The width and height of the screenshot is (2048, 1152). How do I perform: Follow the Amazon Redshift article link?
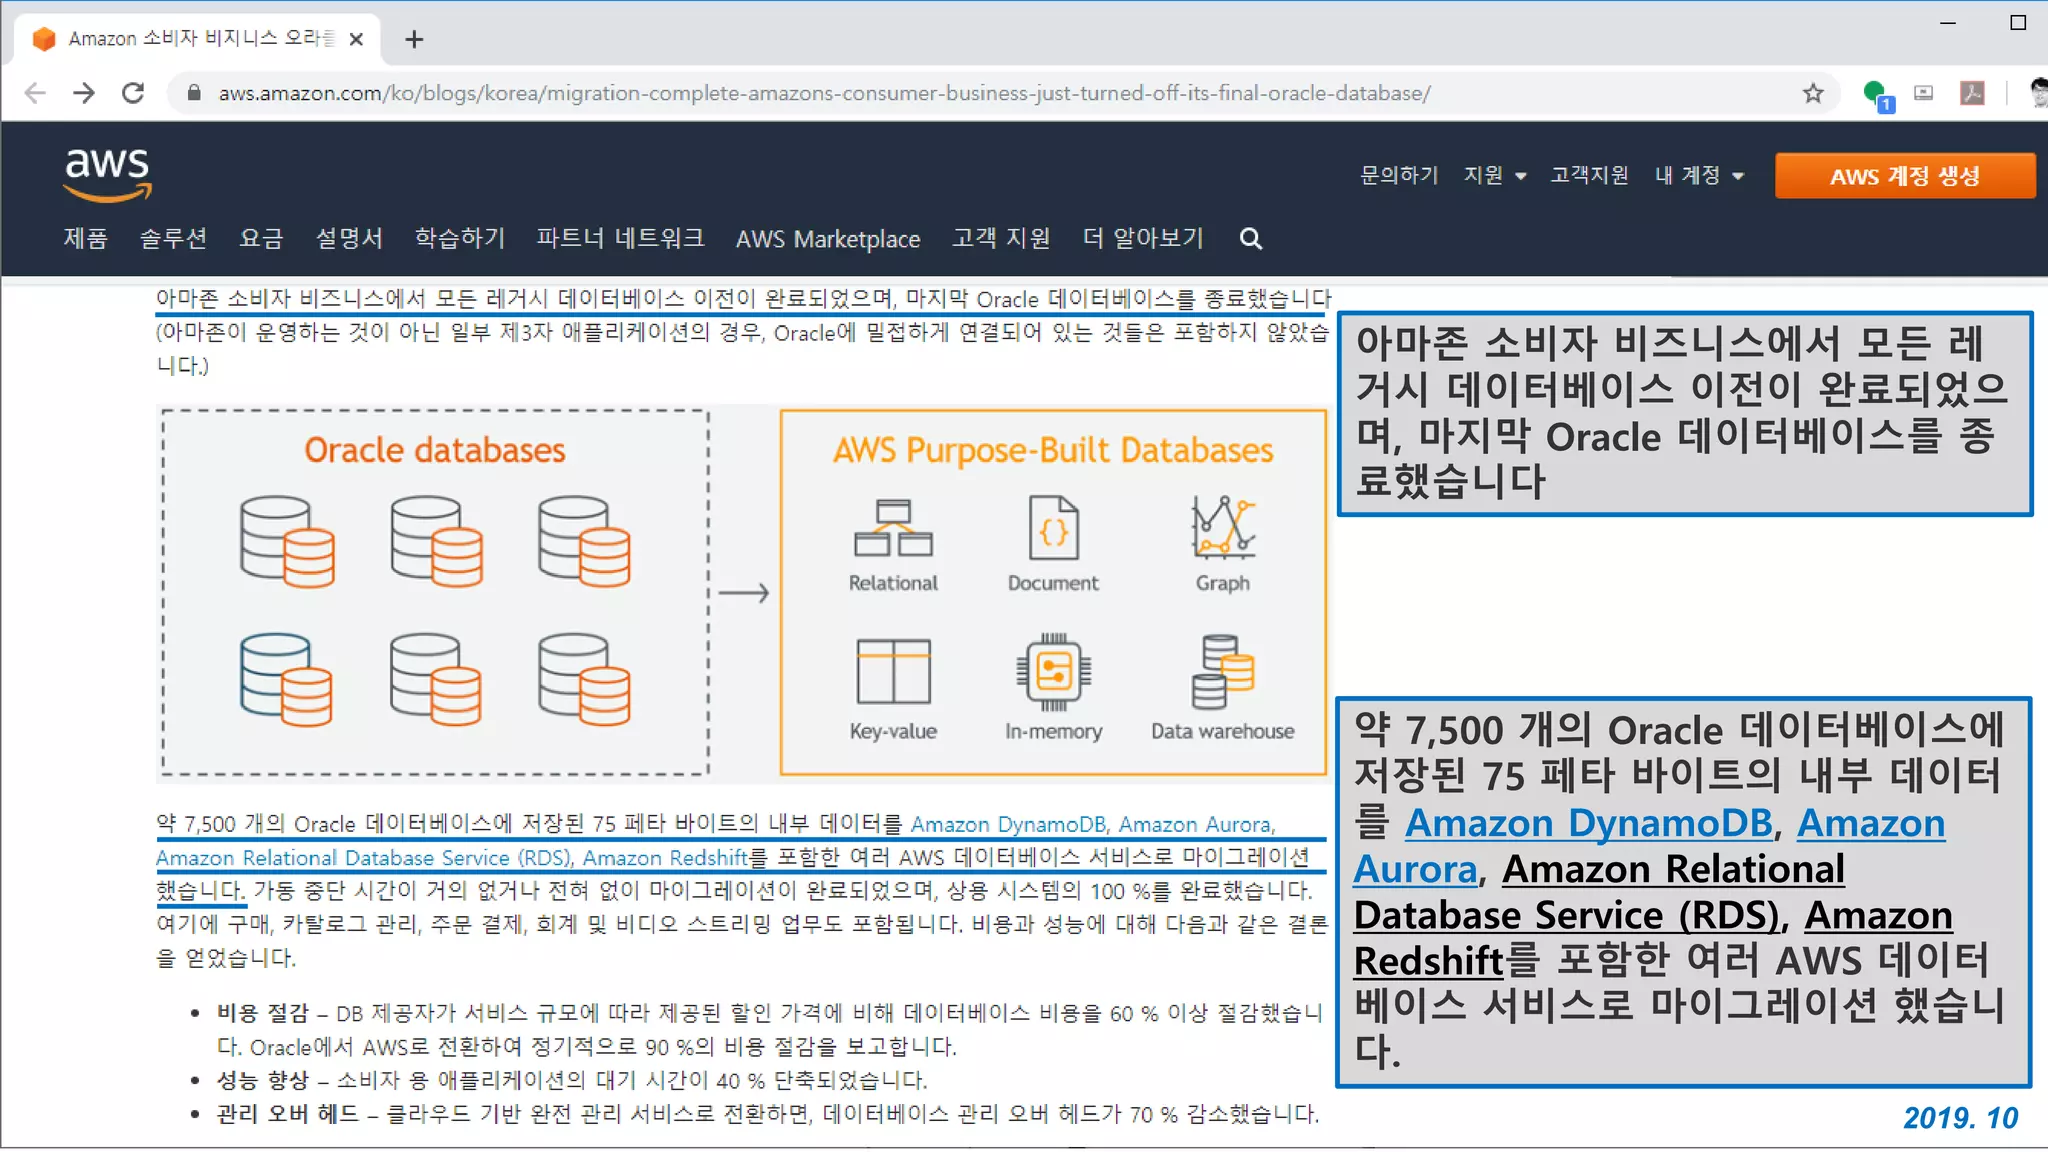[x=665, y=858]
